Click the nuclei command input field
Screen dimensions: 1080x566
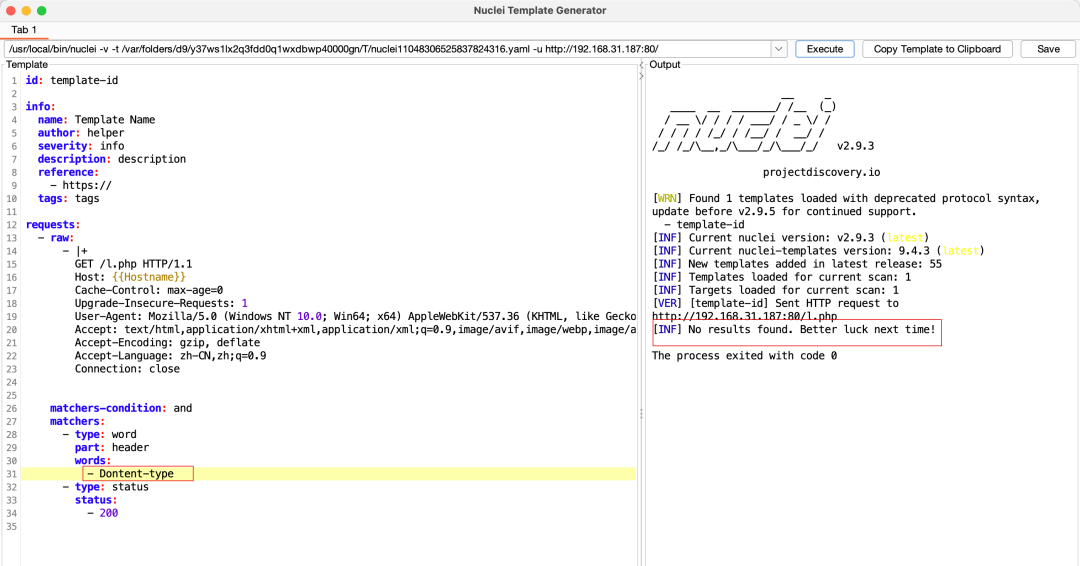388,49
